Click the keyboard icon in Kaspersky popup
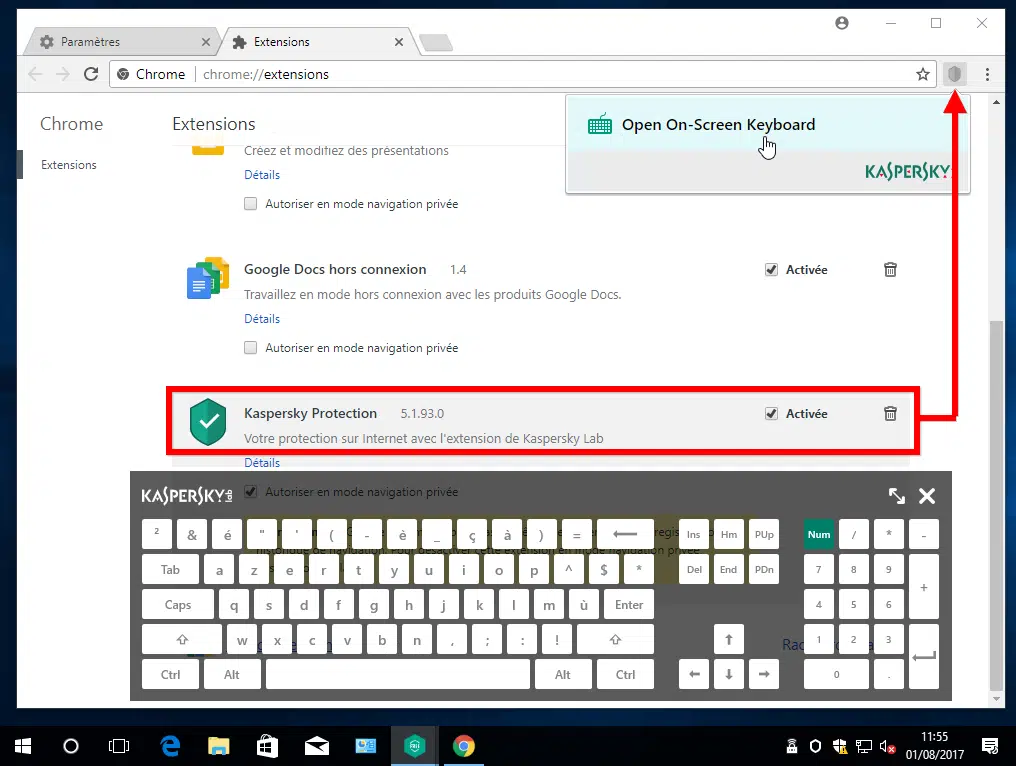The width and height of the screenshot is (1016, 766). (x=599, y=124)
